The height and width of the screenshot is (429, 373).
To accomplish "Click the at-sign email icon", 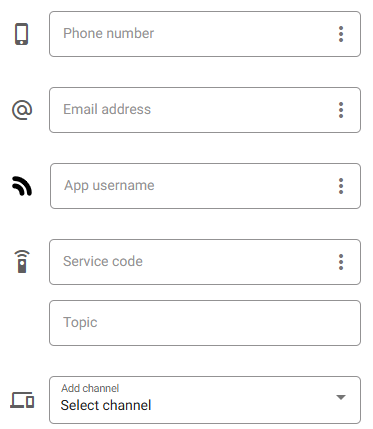I will pos(22,110).
